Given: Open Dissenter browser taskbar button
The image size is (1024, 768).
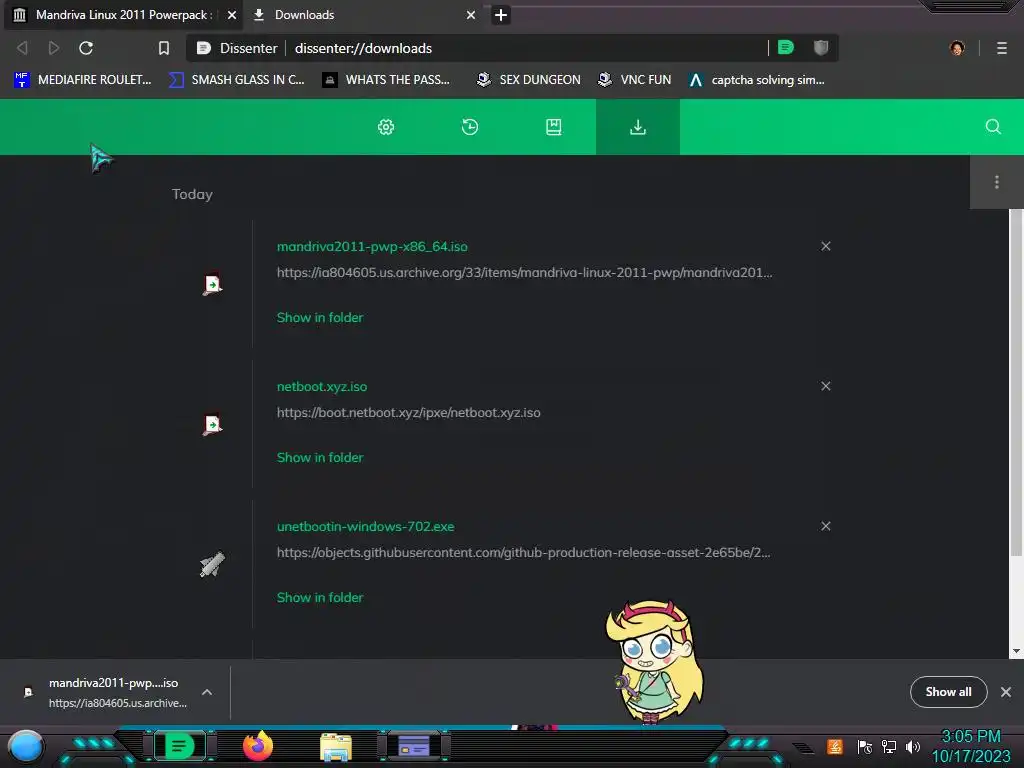Looking at the screenshot, I should pyautogui.click(x=180, y=746).
